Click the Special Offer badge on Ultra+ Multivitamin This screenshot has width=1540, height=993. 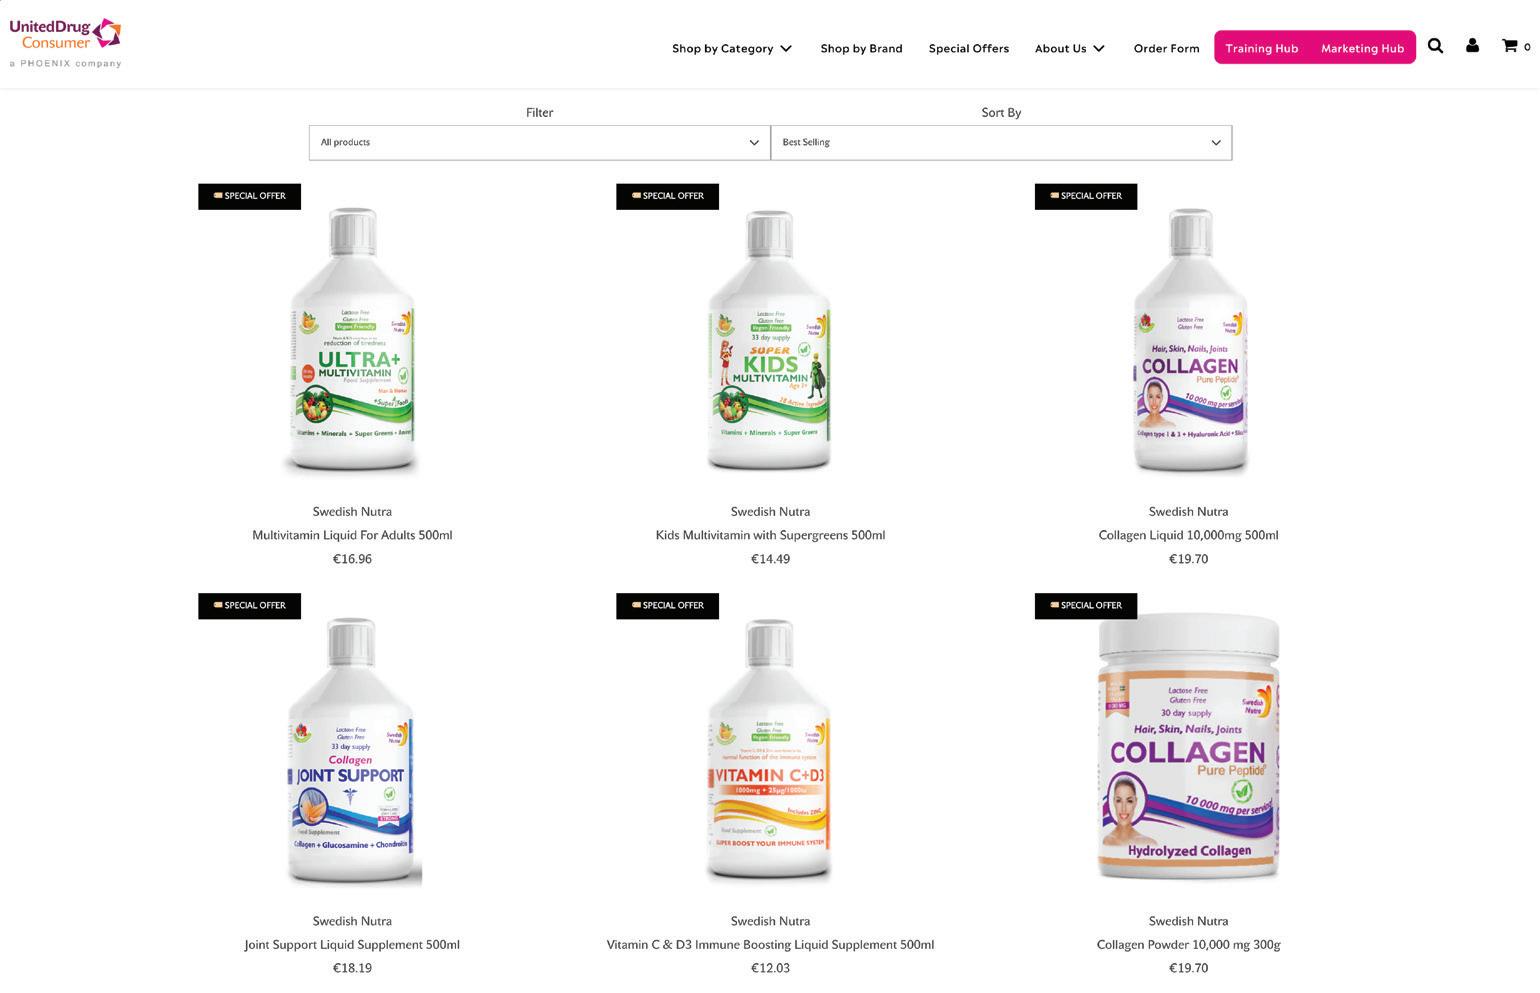pos(250,196)
